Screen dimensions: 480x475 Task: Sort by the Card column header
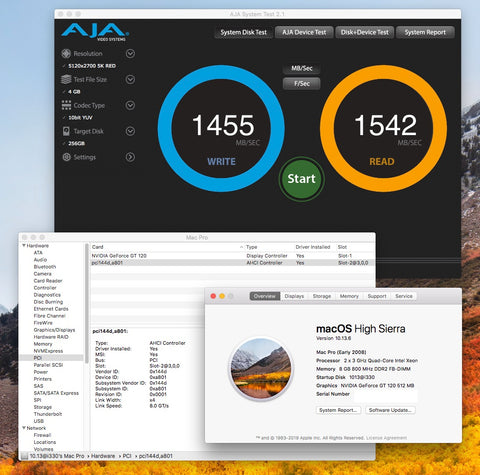167,247
